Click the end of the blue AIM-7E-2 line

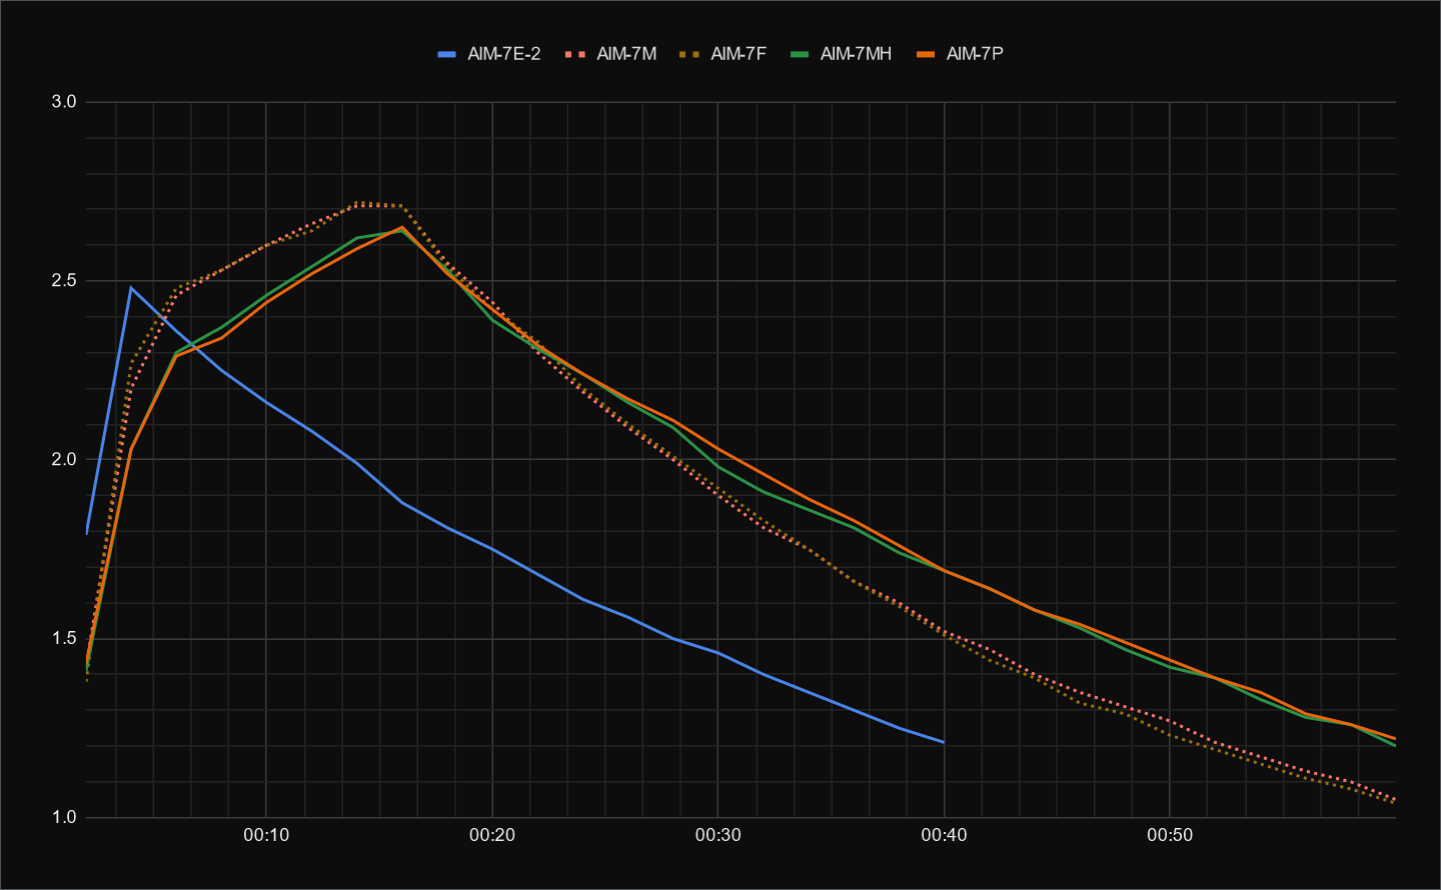click(943, 742)
